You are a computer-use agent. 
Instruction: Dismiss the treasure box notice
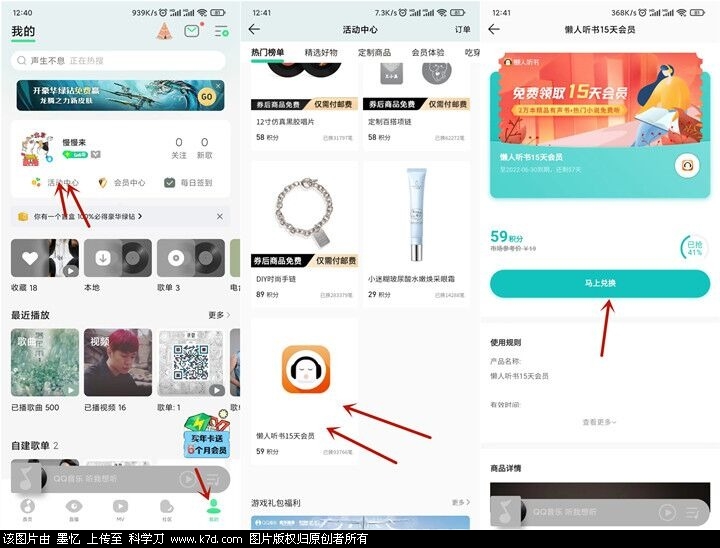219,216
